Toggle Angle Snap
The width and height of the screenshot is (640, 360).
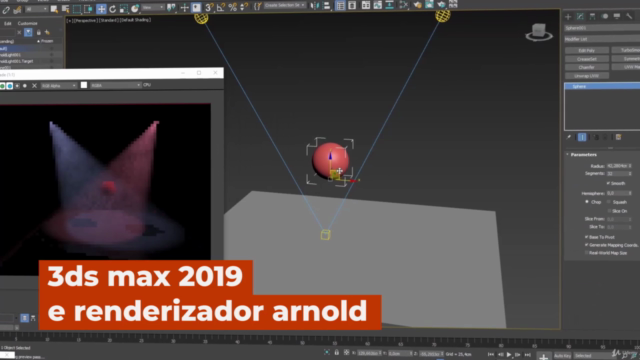point(221,7)
